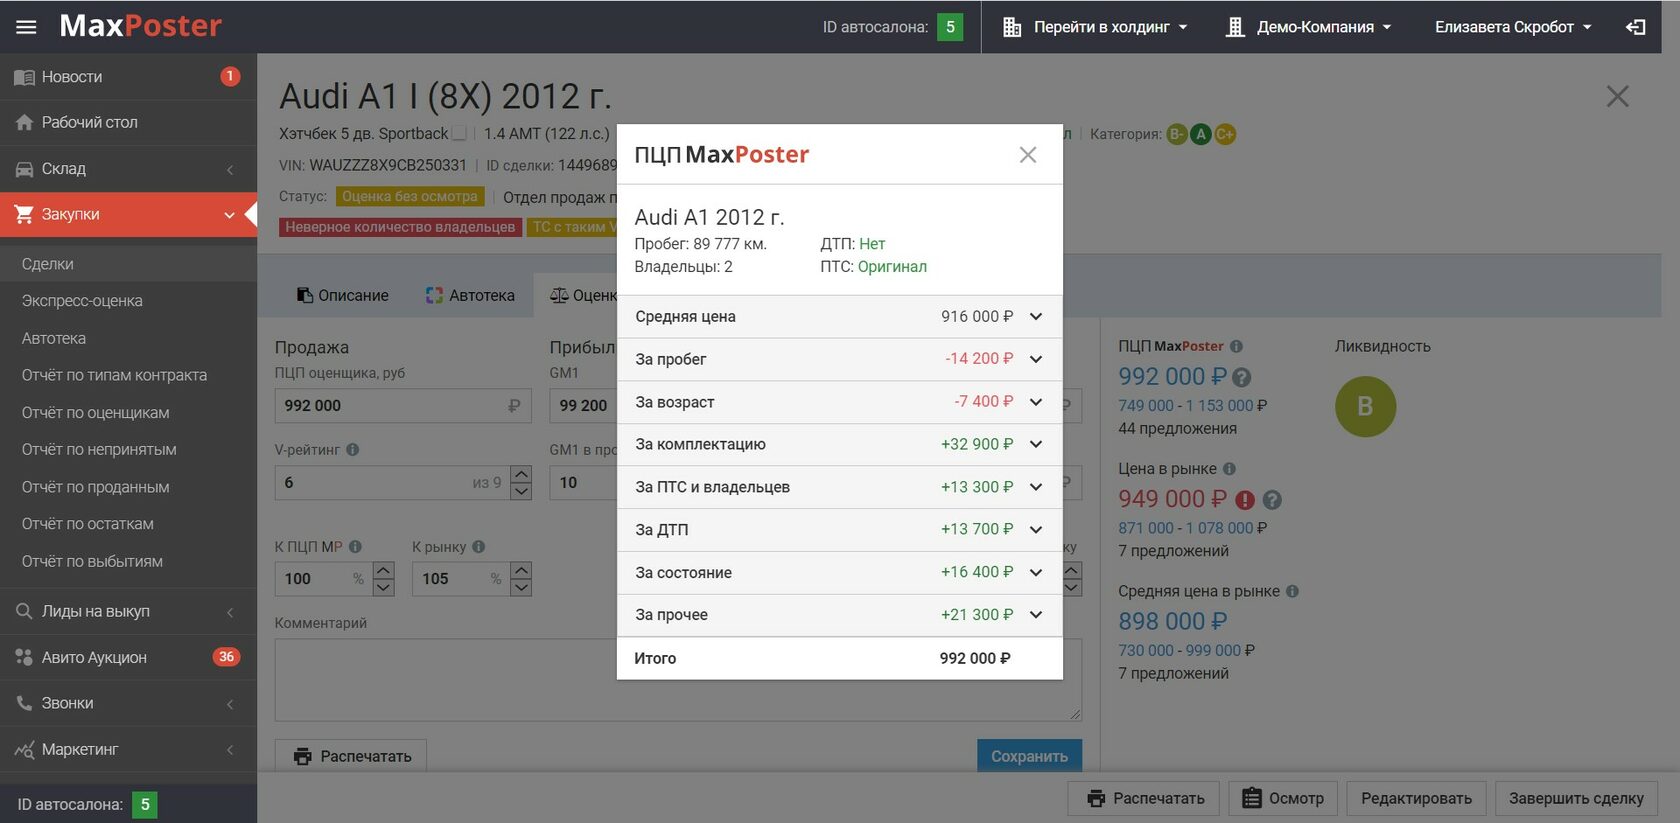1680x823 pixels.
Task: Click the Новости newspaper icon
Action: tap(24, 77)
